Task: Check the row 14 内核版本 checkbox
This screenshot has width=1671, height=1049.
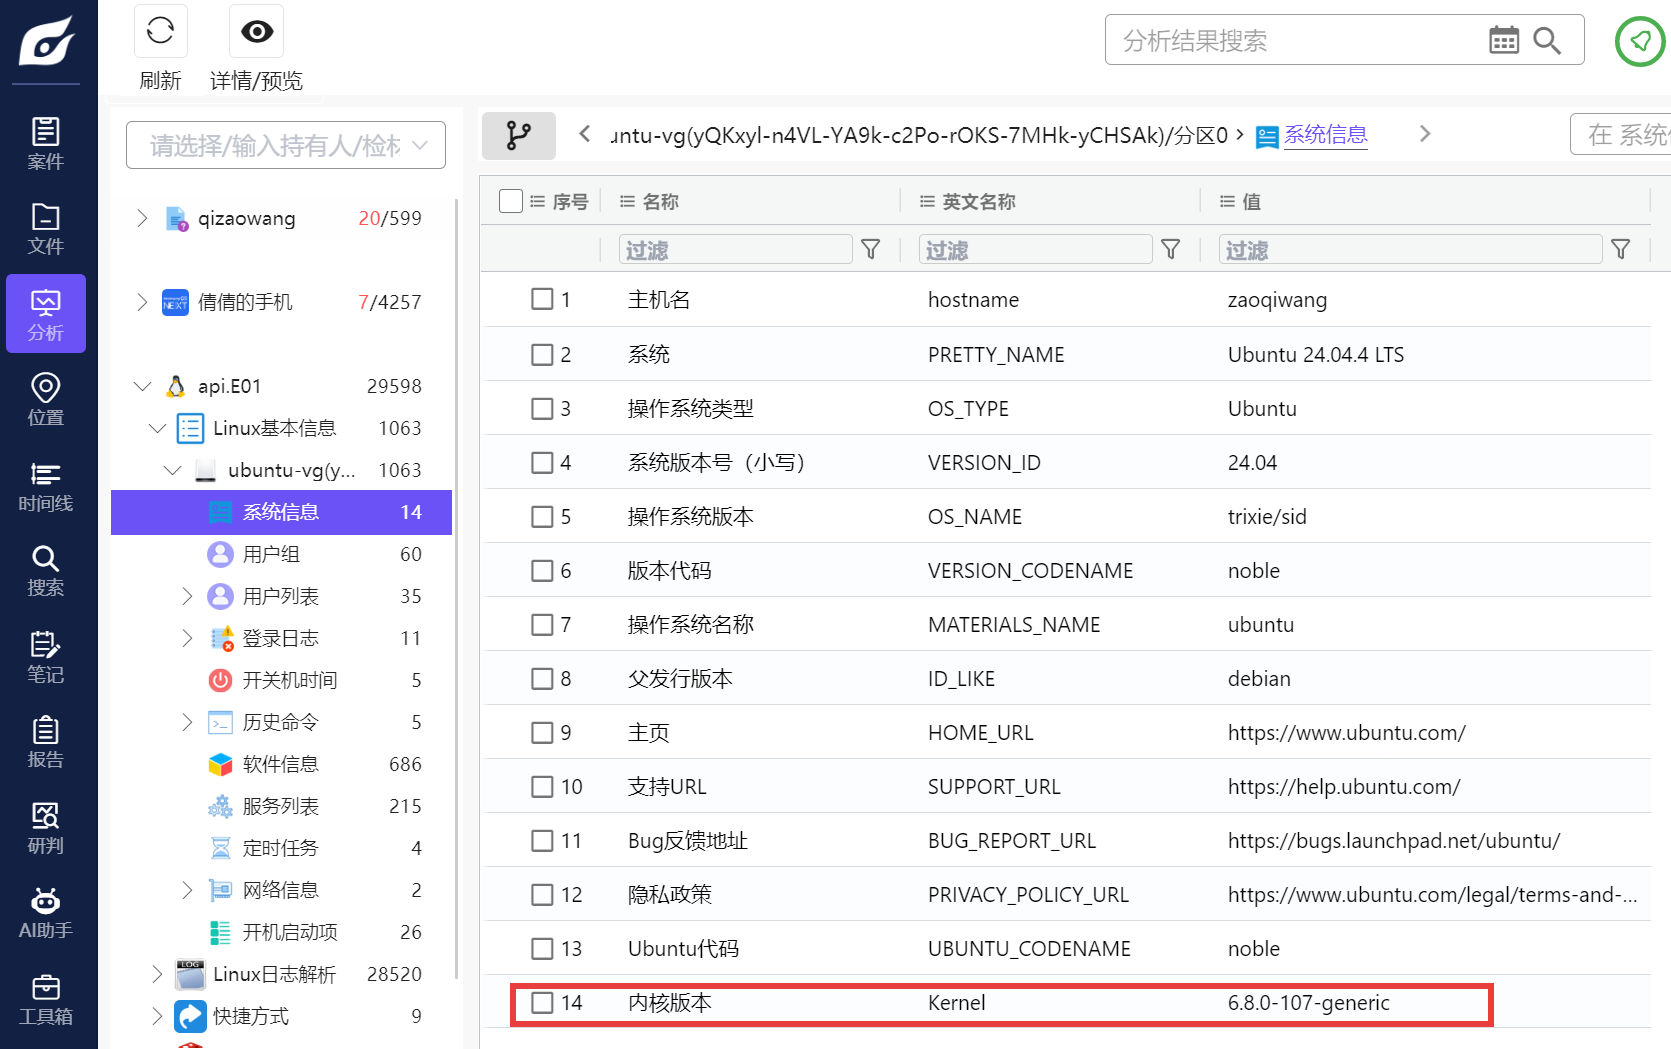Action: tap(542, 1002)
